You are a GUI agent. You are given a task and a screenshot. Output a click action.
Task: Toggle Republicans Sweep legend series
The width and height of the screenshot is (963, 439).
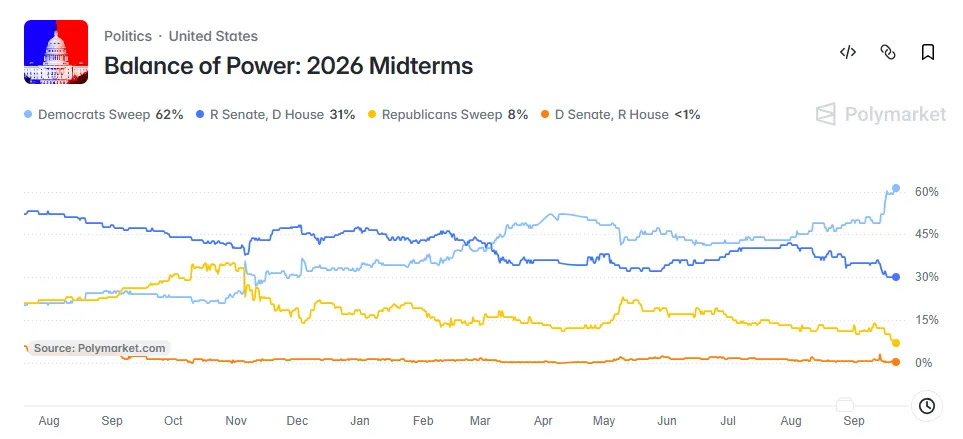pyautogui.click(x=448, y=114)
